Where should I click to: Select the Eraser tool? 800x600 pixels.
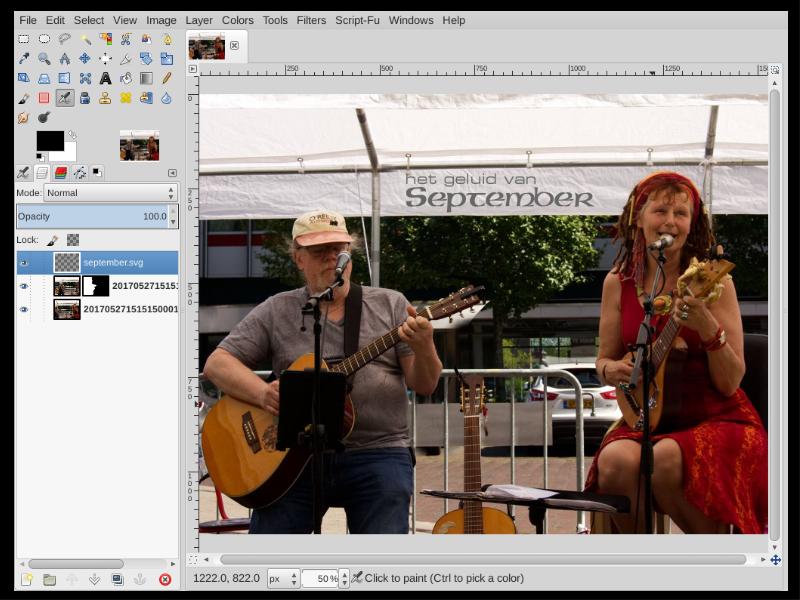point(44,98)
